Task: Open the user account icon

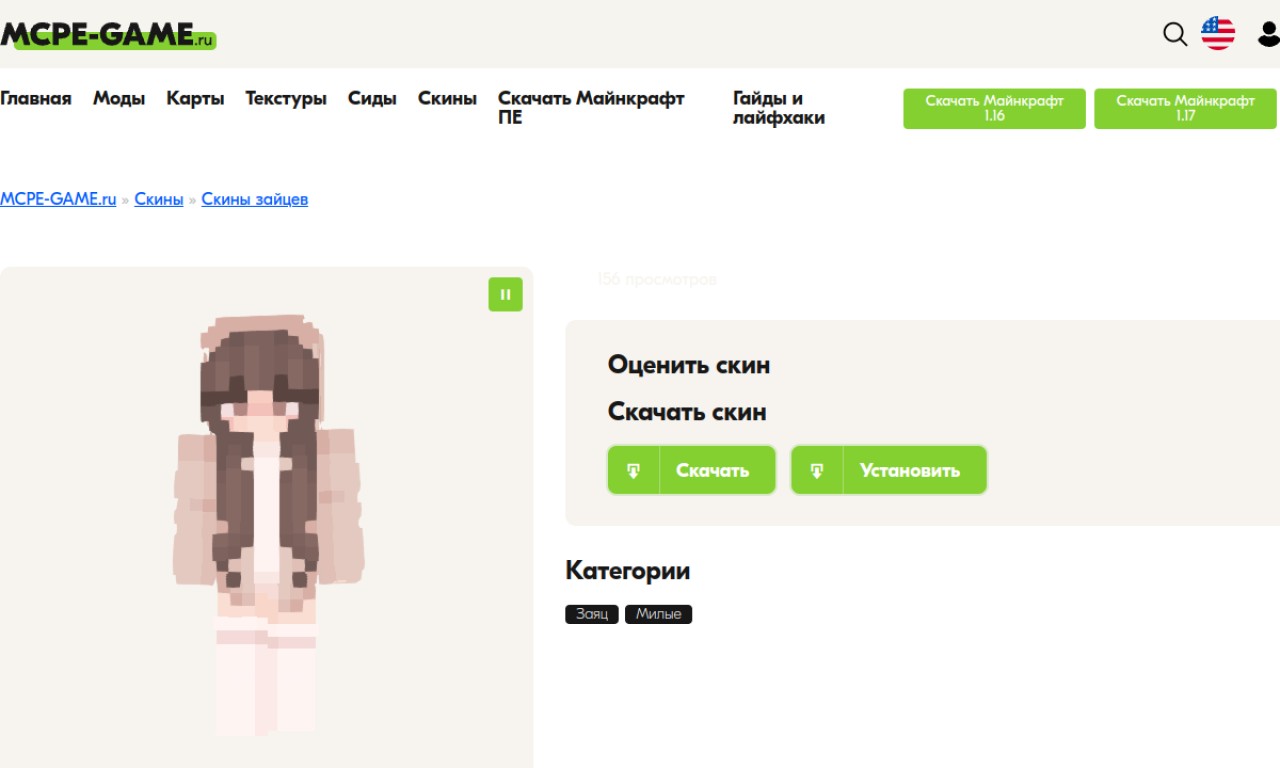Action: pyautogui.click(x=1269, y=34)
